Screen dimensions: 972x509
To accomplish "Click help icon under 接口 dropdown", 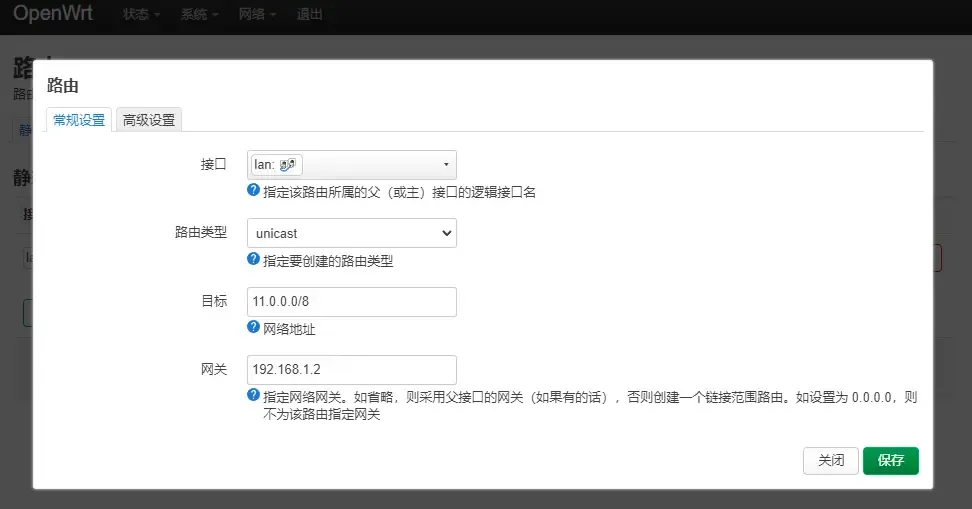I will pyautogui.click(x=253, y=190).
